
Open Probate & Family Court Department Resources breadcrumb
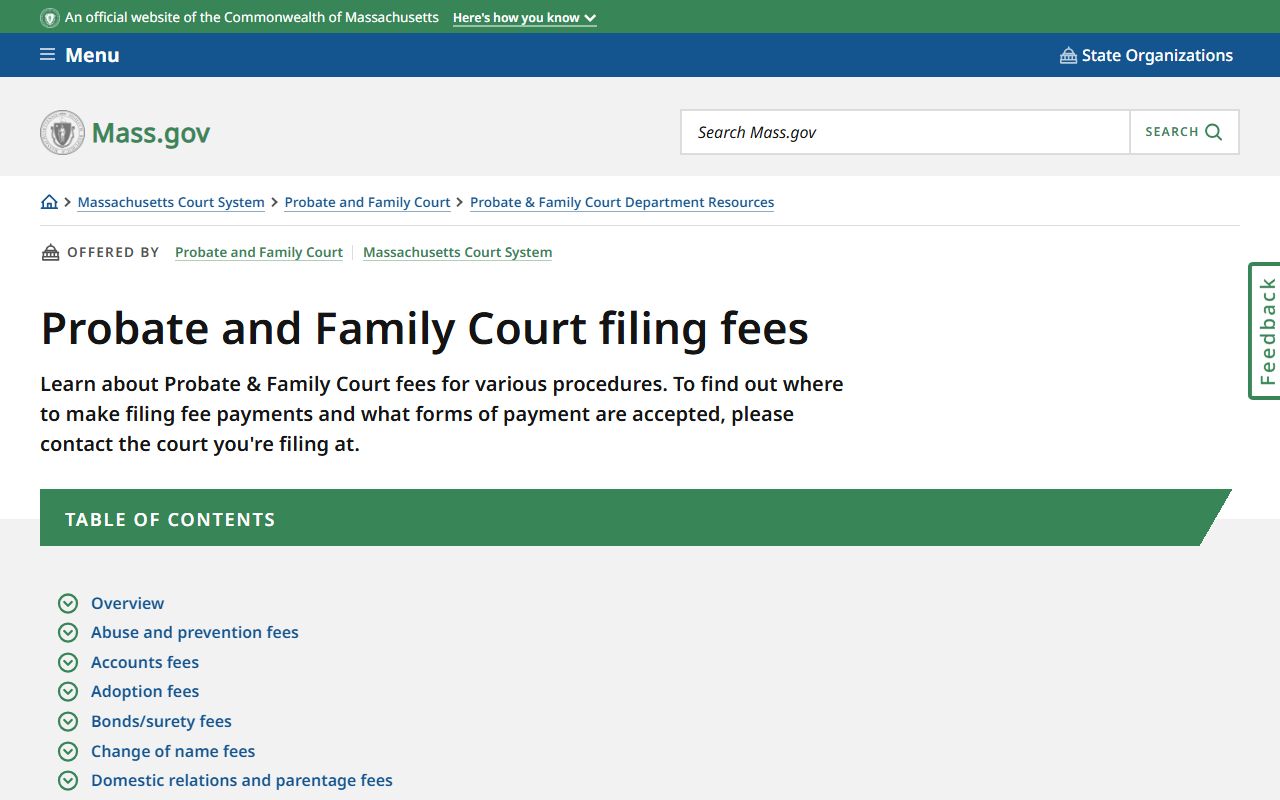622,202
